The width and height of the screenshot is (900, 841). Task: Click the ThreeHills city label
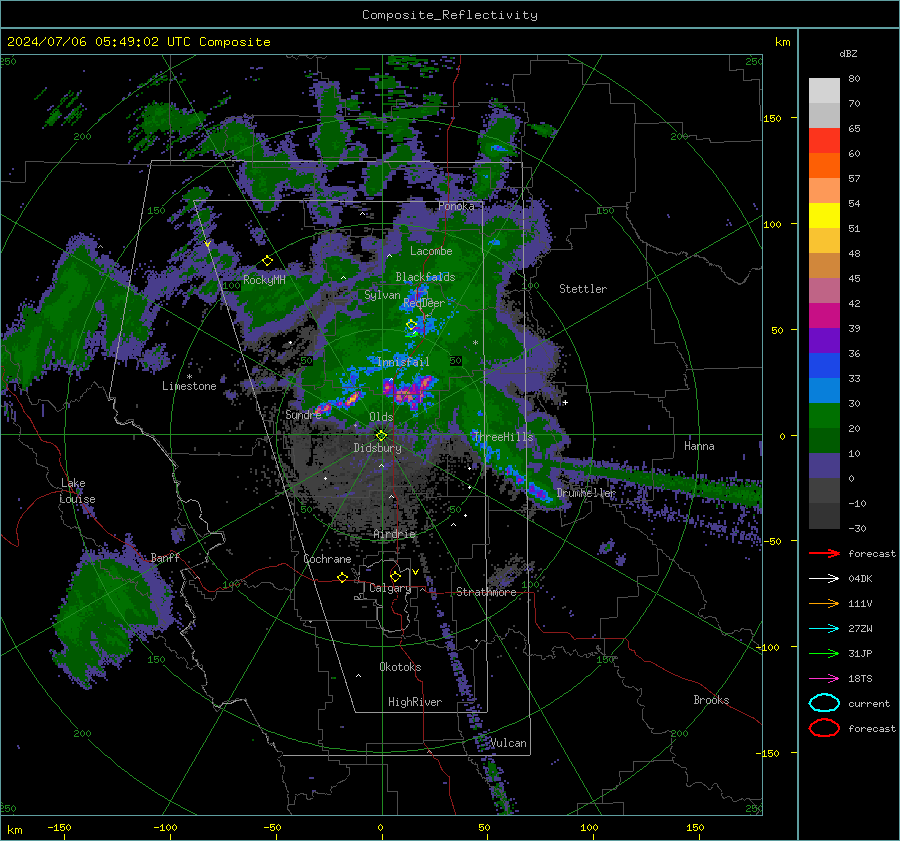click(x=503, y=437)
